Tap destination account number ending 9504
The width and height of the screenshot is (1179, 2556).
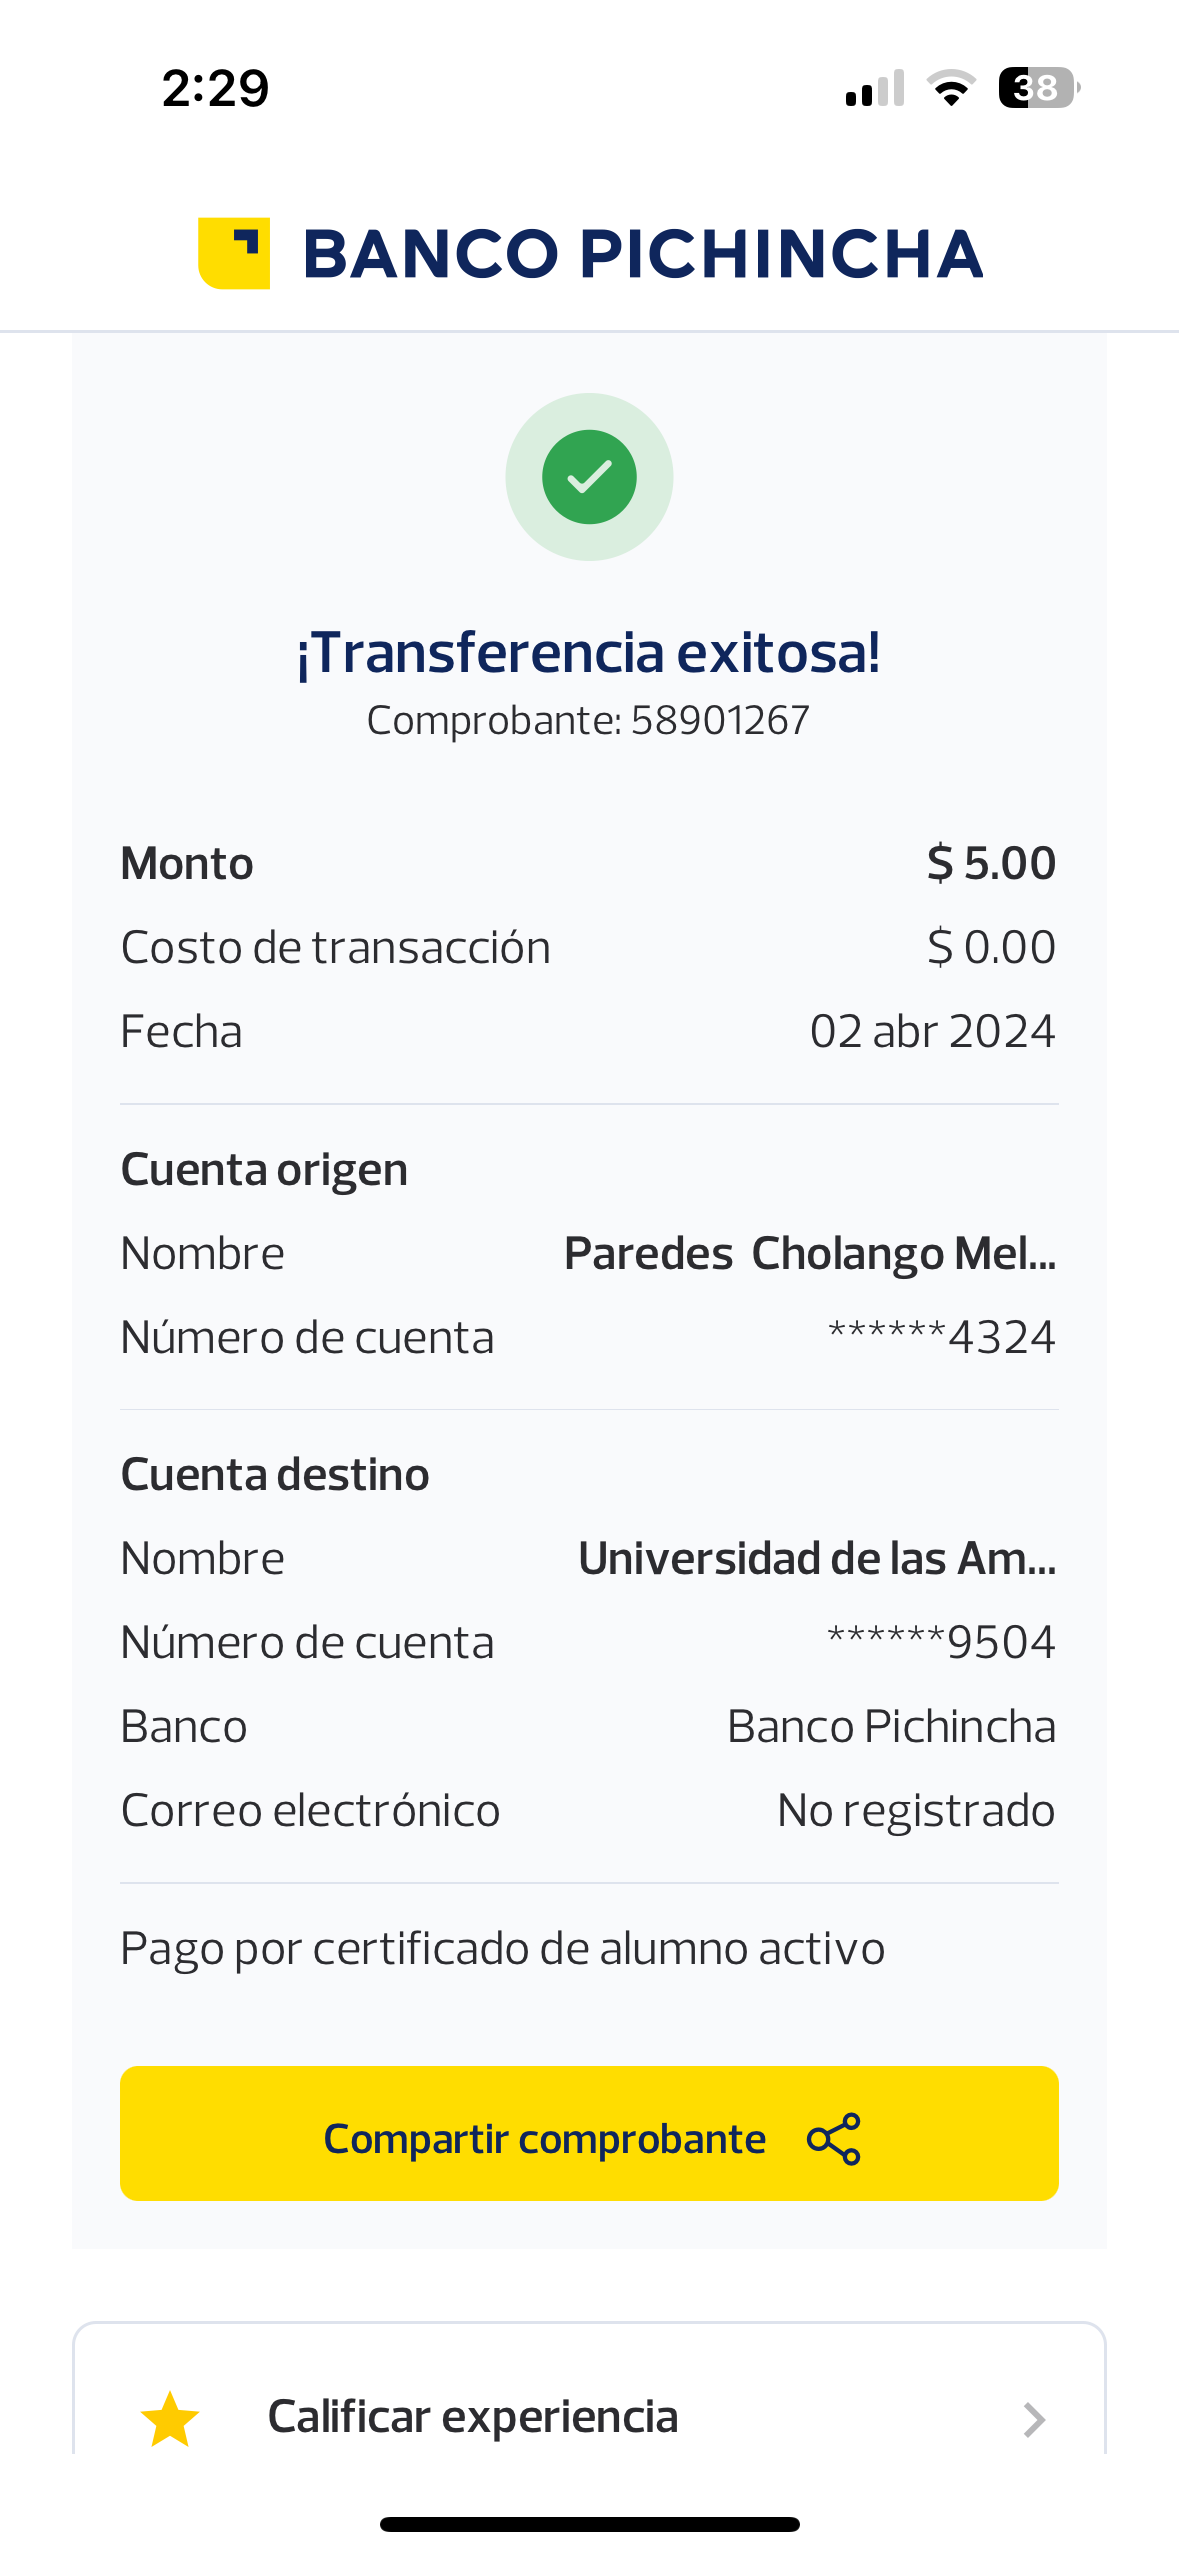[x=941, y=1642]
